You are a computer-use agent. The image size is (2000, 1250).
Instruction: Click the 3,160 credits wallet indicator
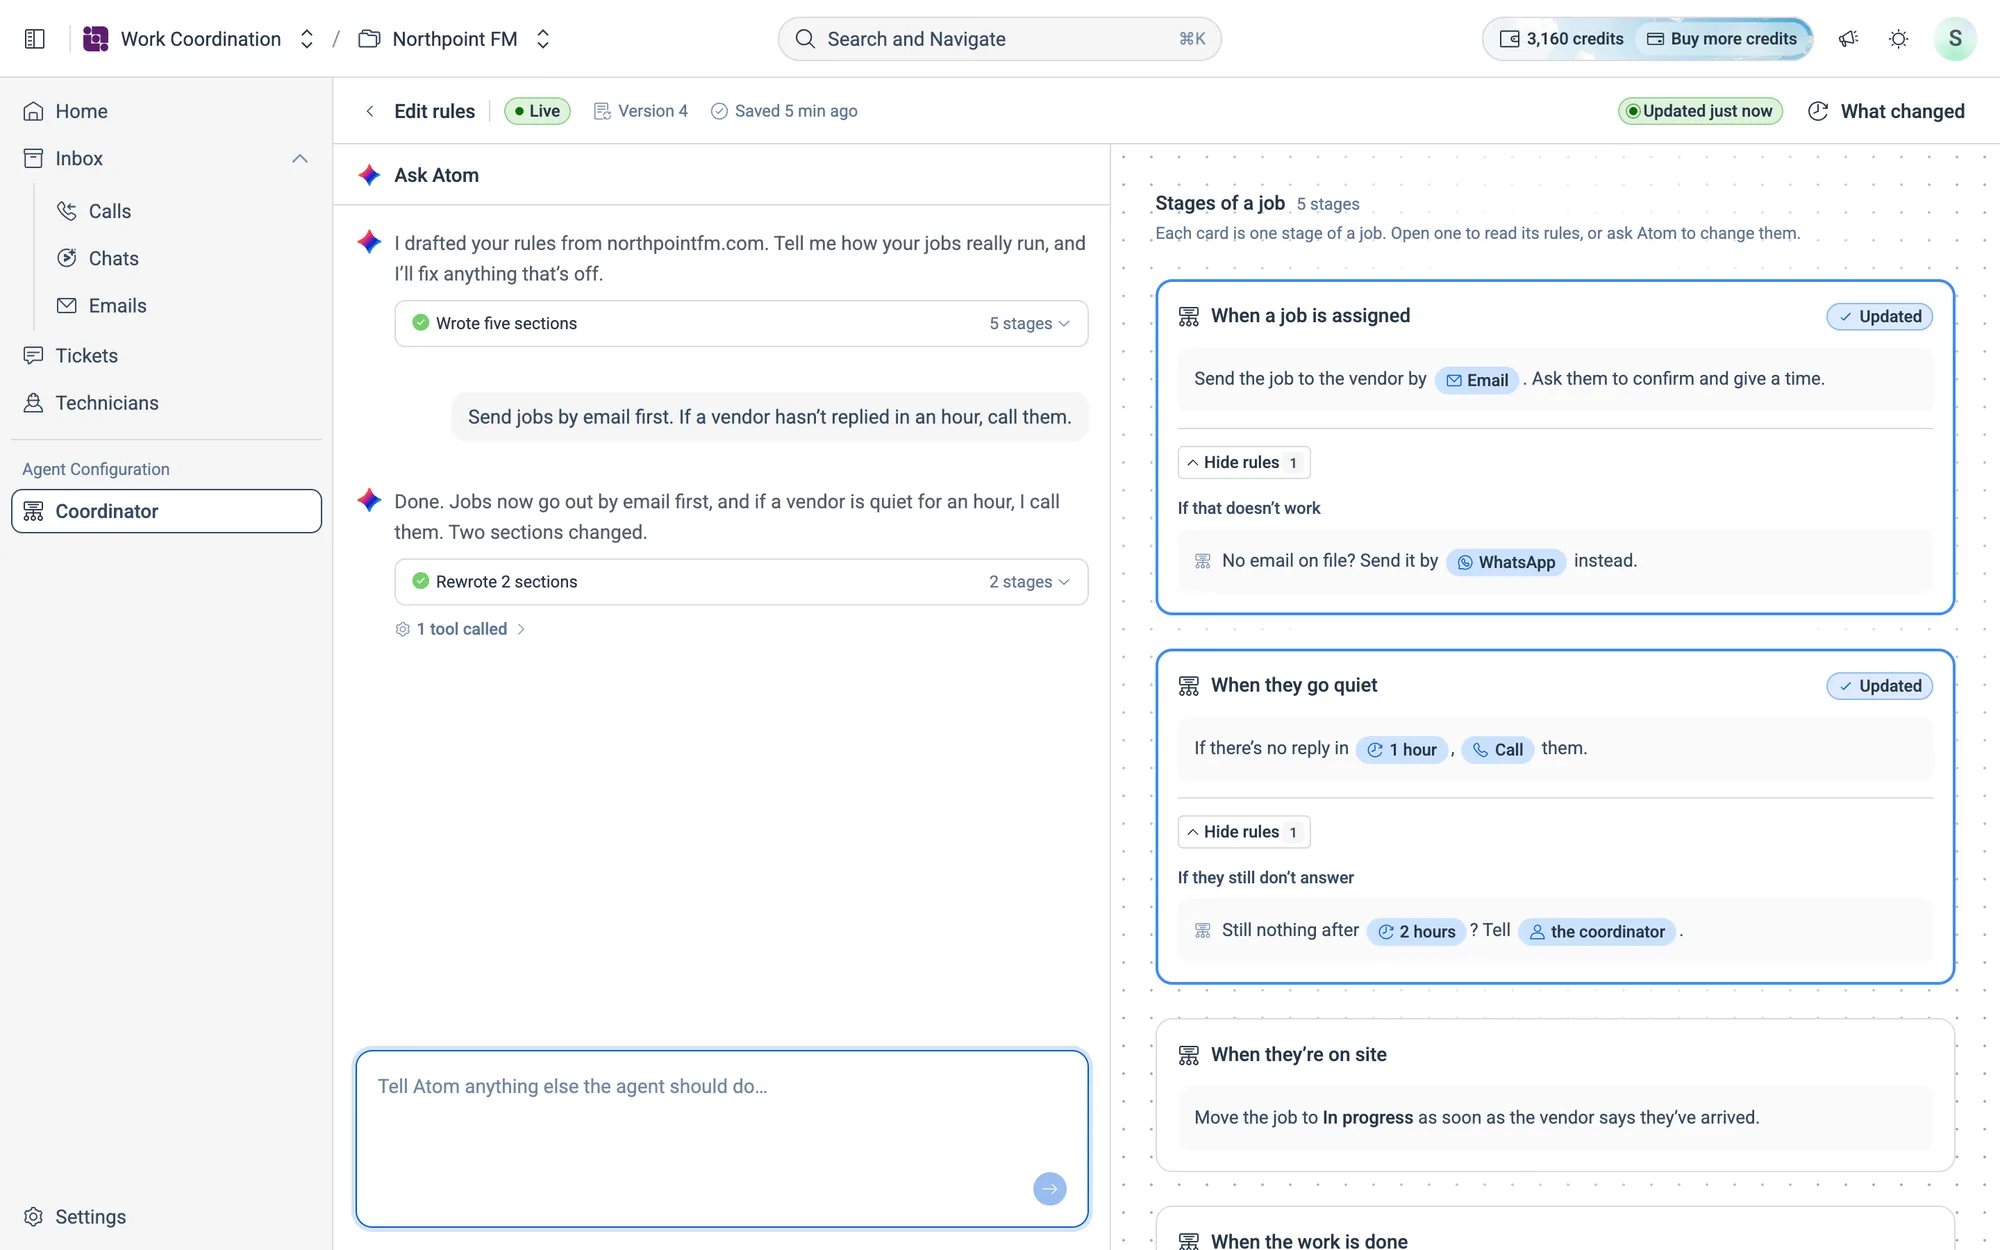click(1561, 39)
